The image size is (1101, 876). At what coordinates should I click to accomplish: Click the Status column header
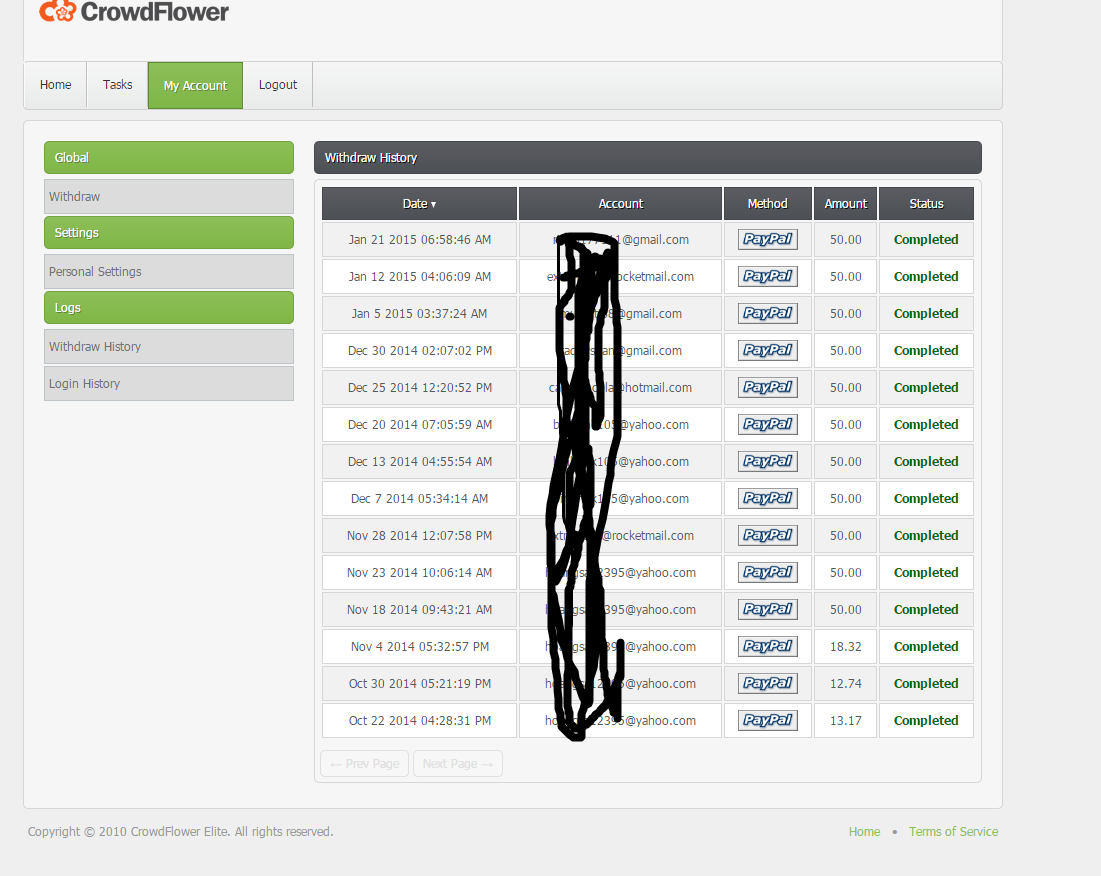926,204
